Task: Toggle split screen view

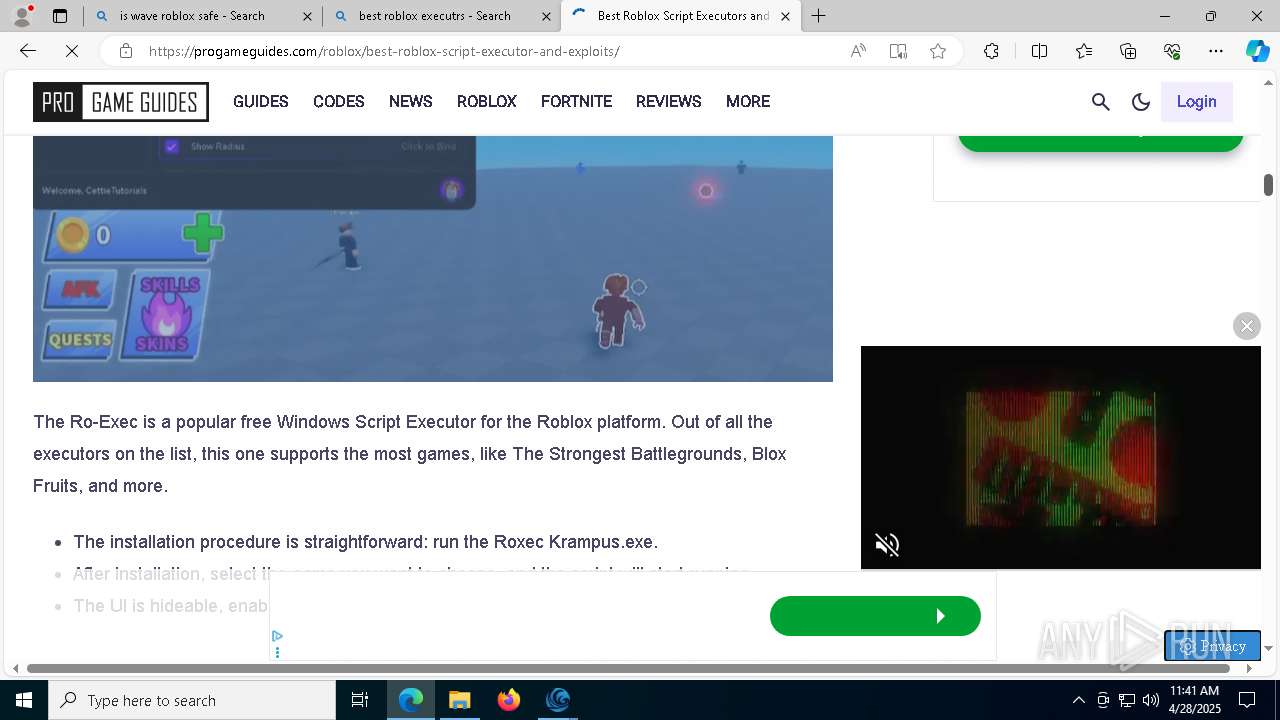Action: click(1039, 51)
